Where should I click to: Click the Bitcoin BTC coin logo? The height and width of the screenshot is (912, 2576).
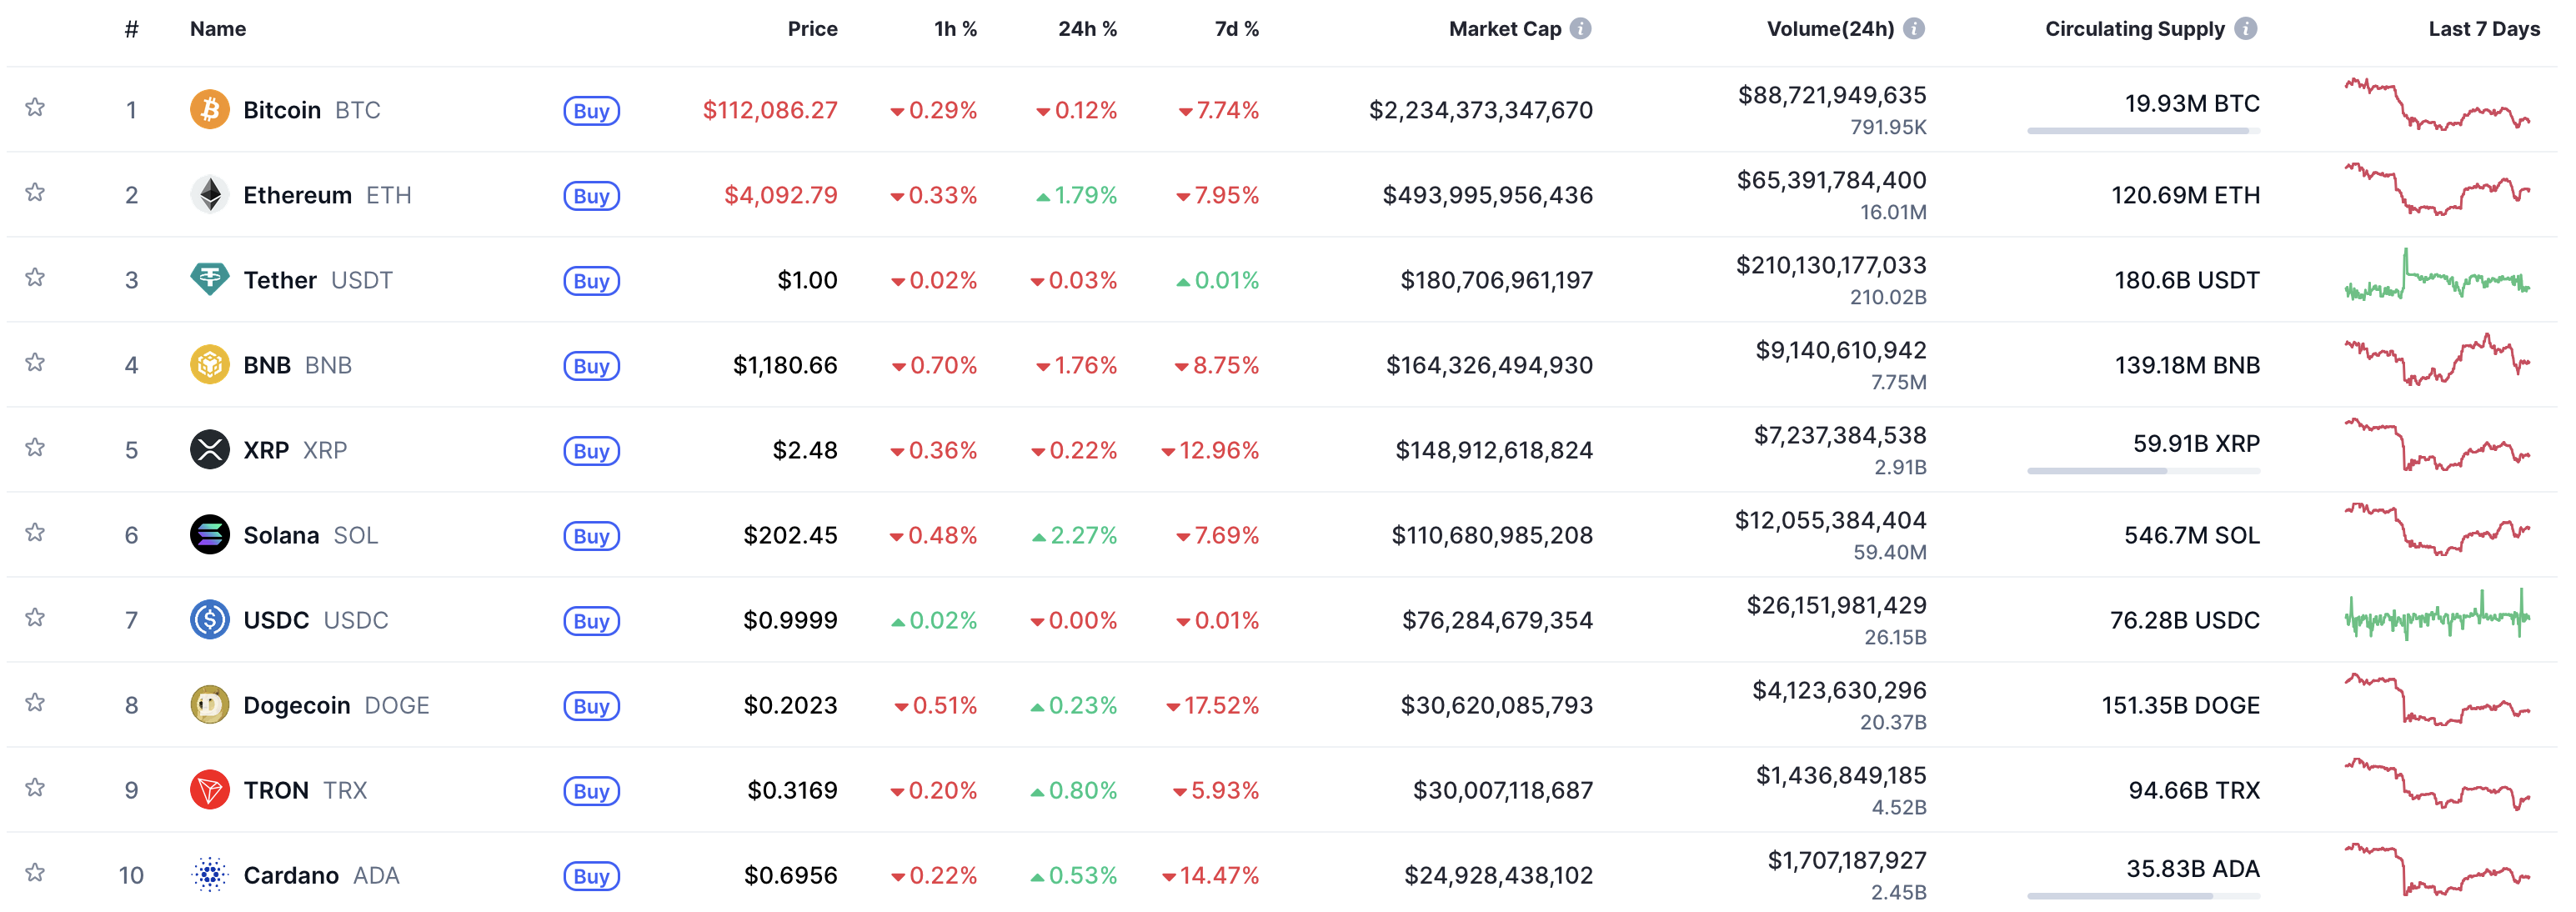click(x=209, y=109)
